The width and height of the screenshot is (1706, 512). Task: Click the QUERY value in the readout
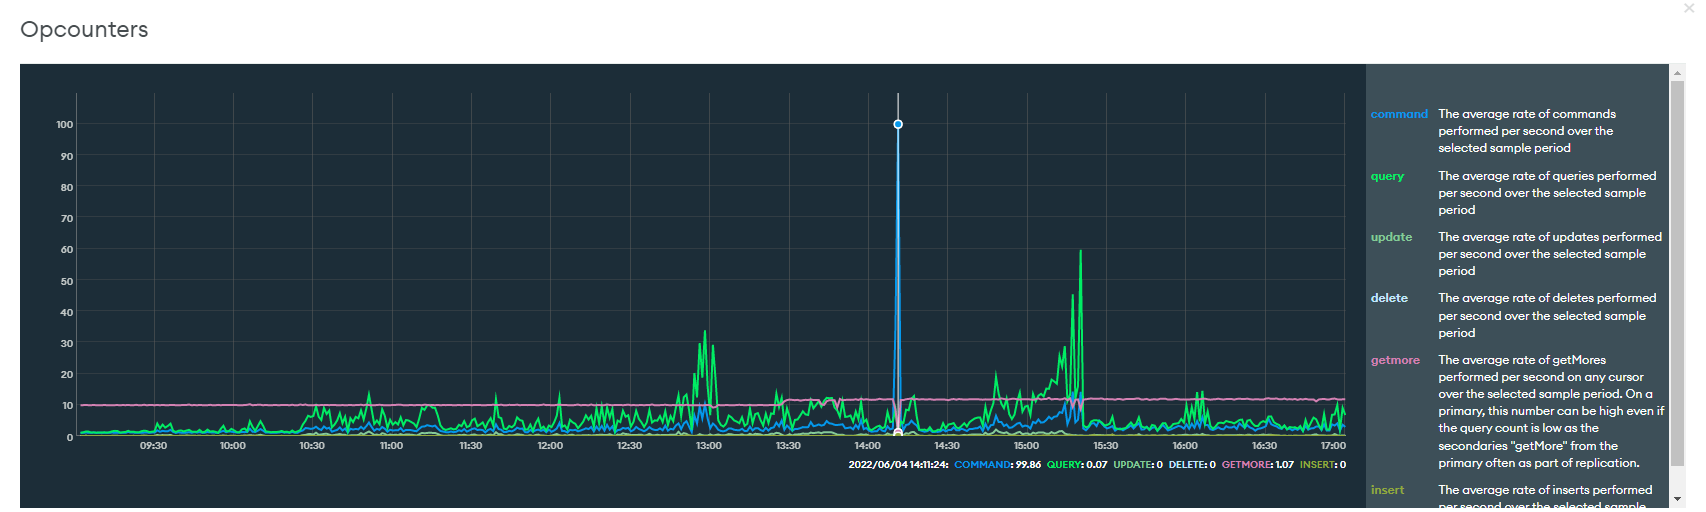tap(1096, 465)
